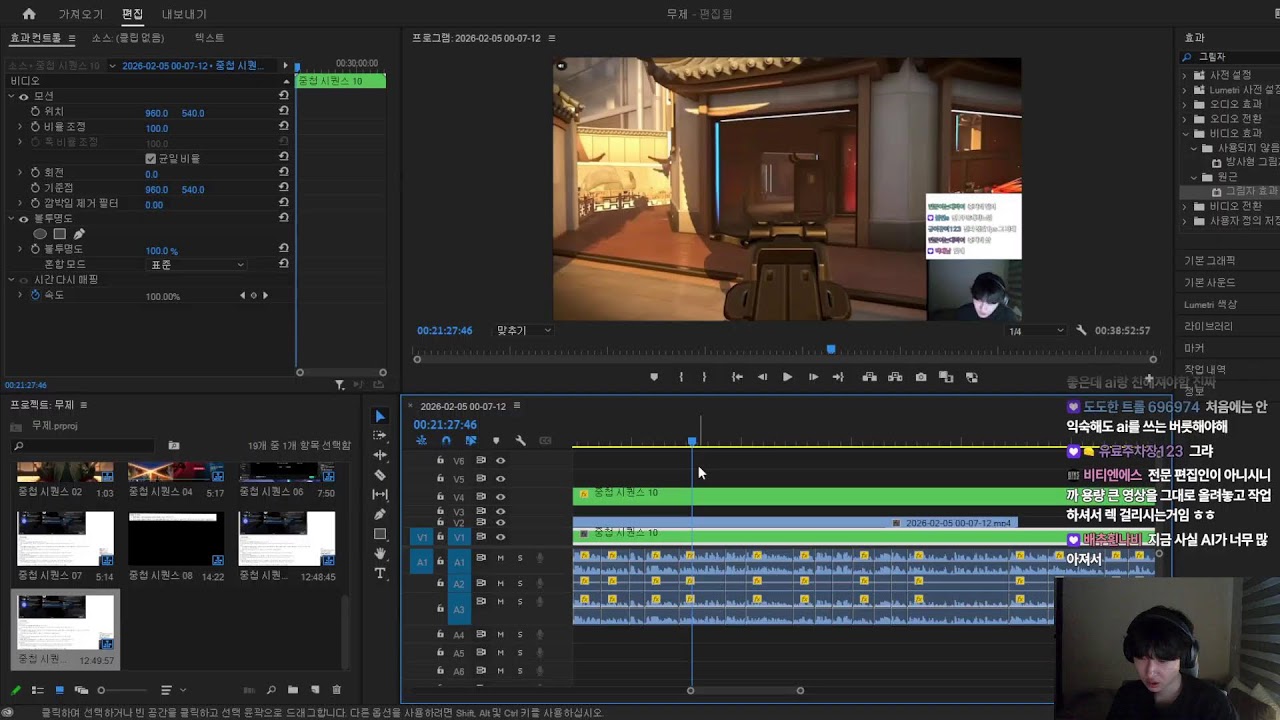Open the new bin folder icon in Project panel

293,690
